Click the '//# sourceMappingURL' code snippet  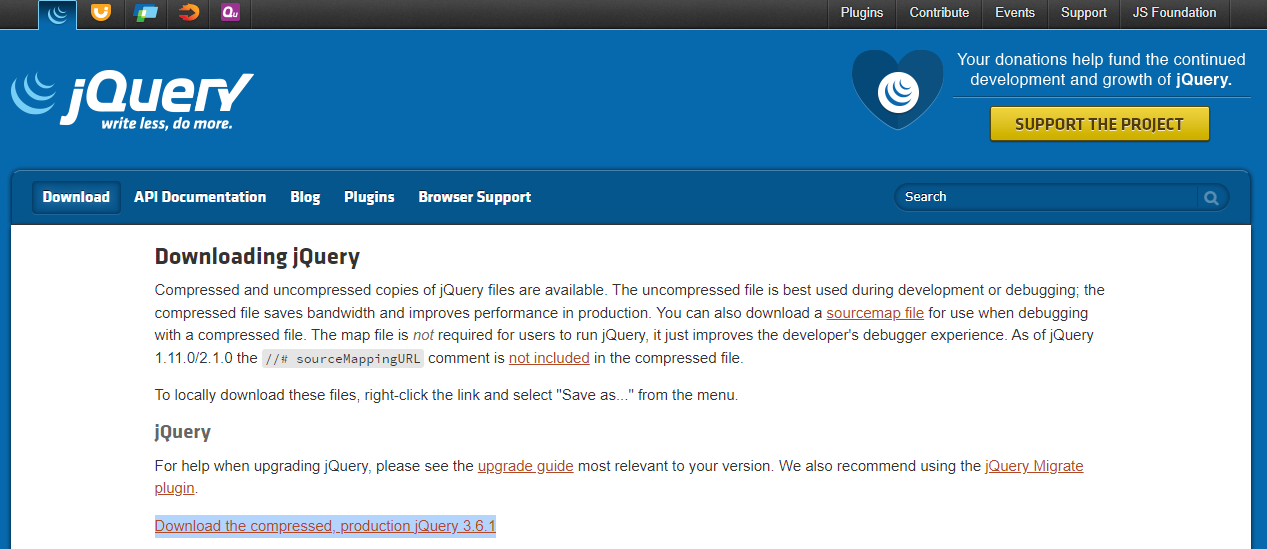click(343, 359)
